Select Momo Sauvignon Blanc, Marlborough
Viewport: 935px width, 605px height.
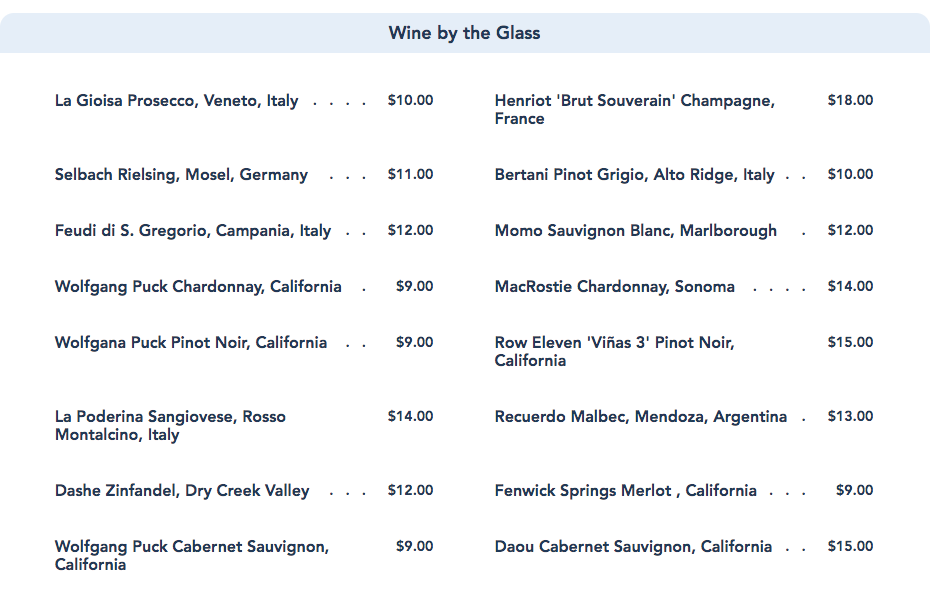[635, 231]
